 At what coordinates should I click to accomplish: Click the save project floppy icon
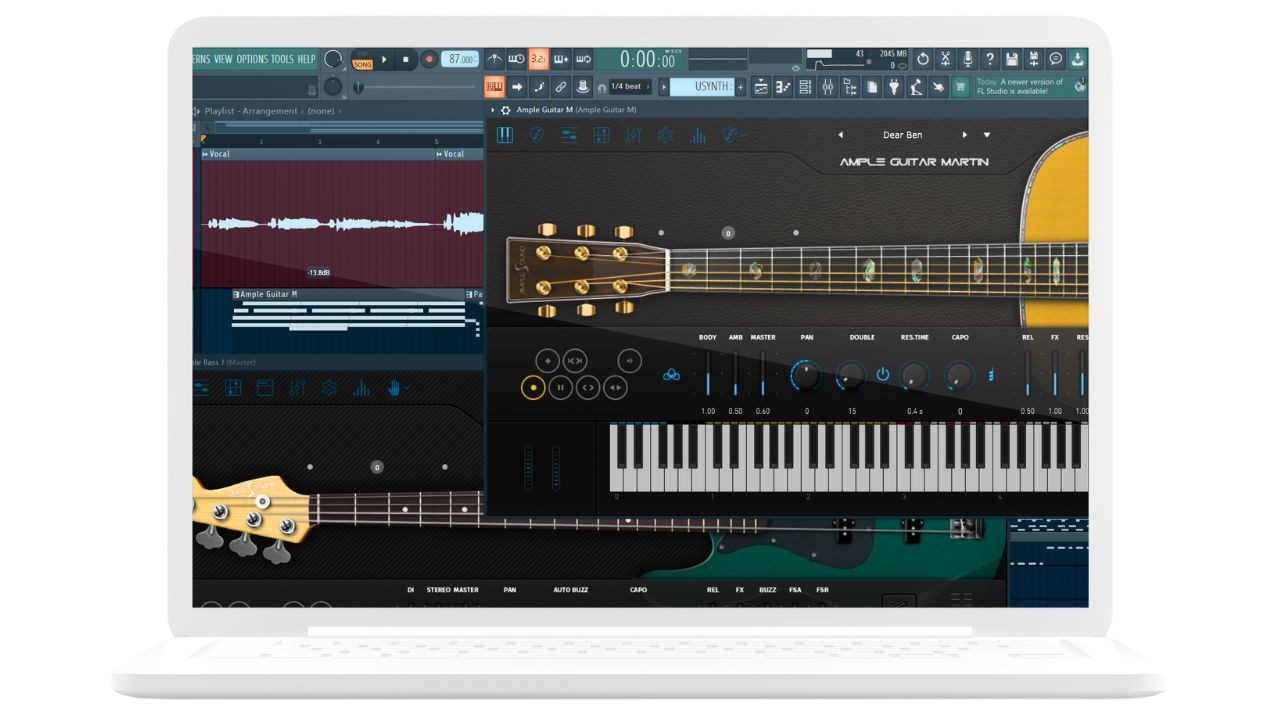1011,60
